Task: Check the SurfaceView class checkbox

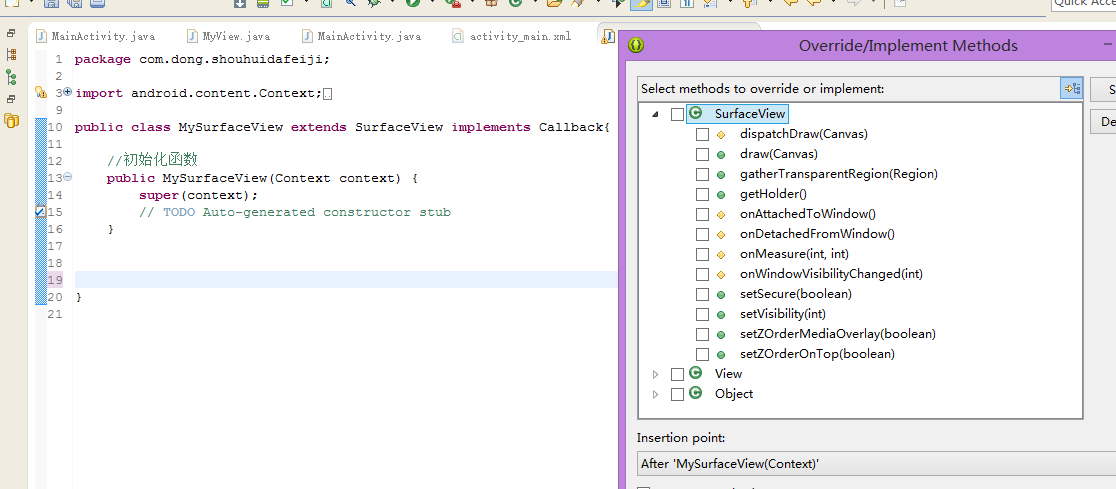Action: 677,114
